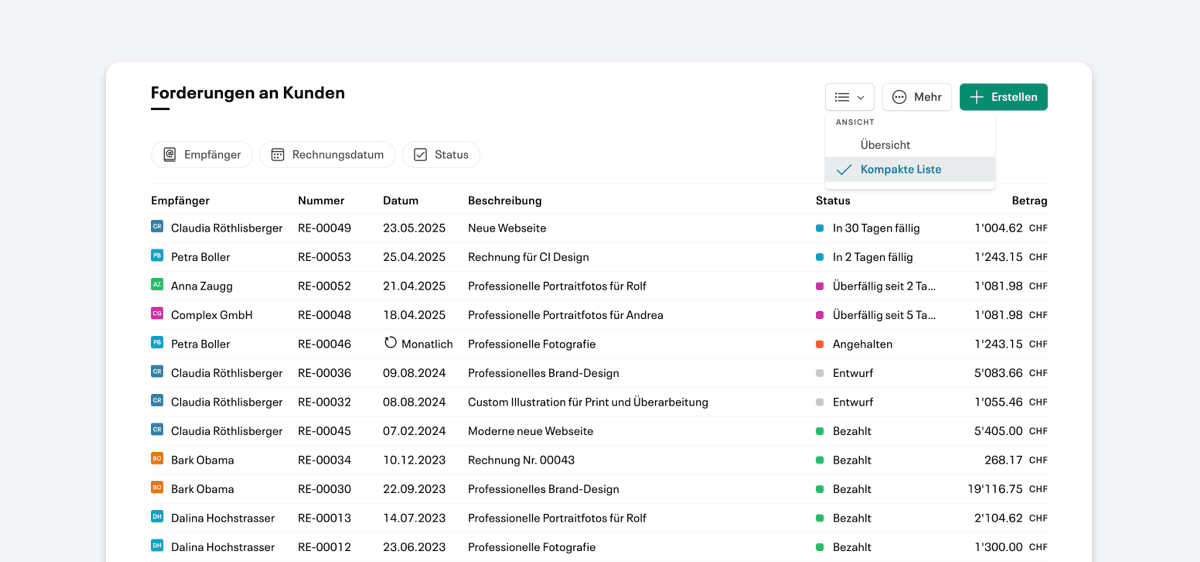Click the three-dots icon in Mehr button
The height and width of the screenshot is (562, 1200).
click(899, 97)
